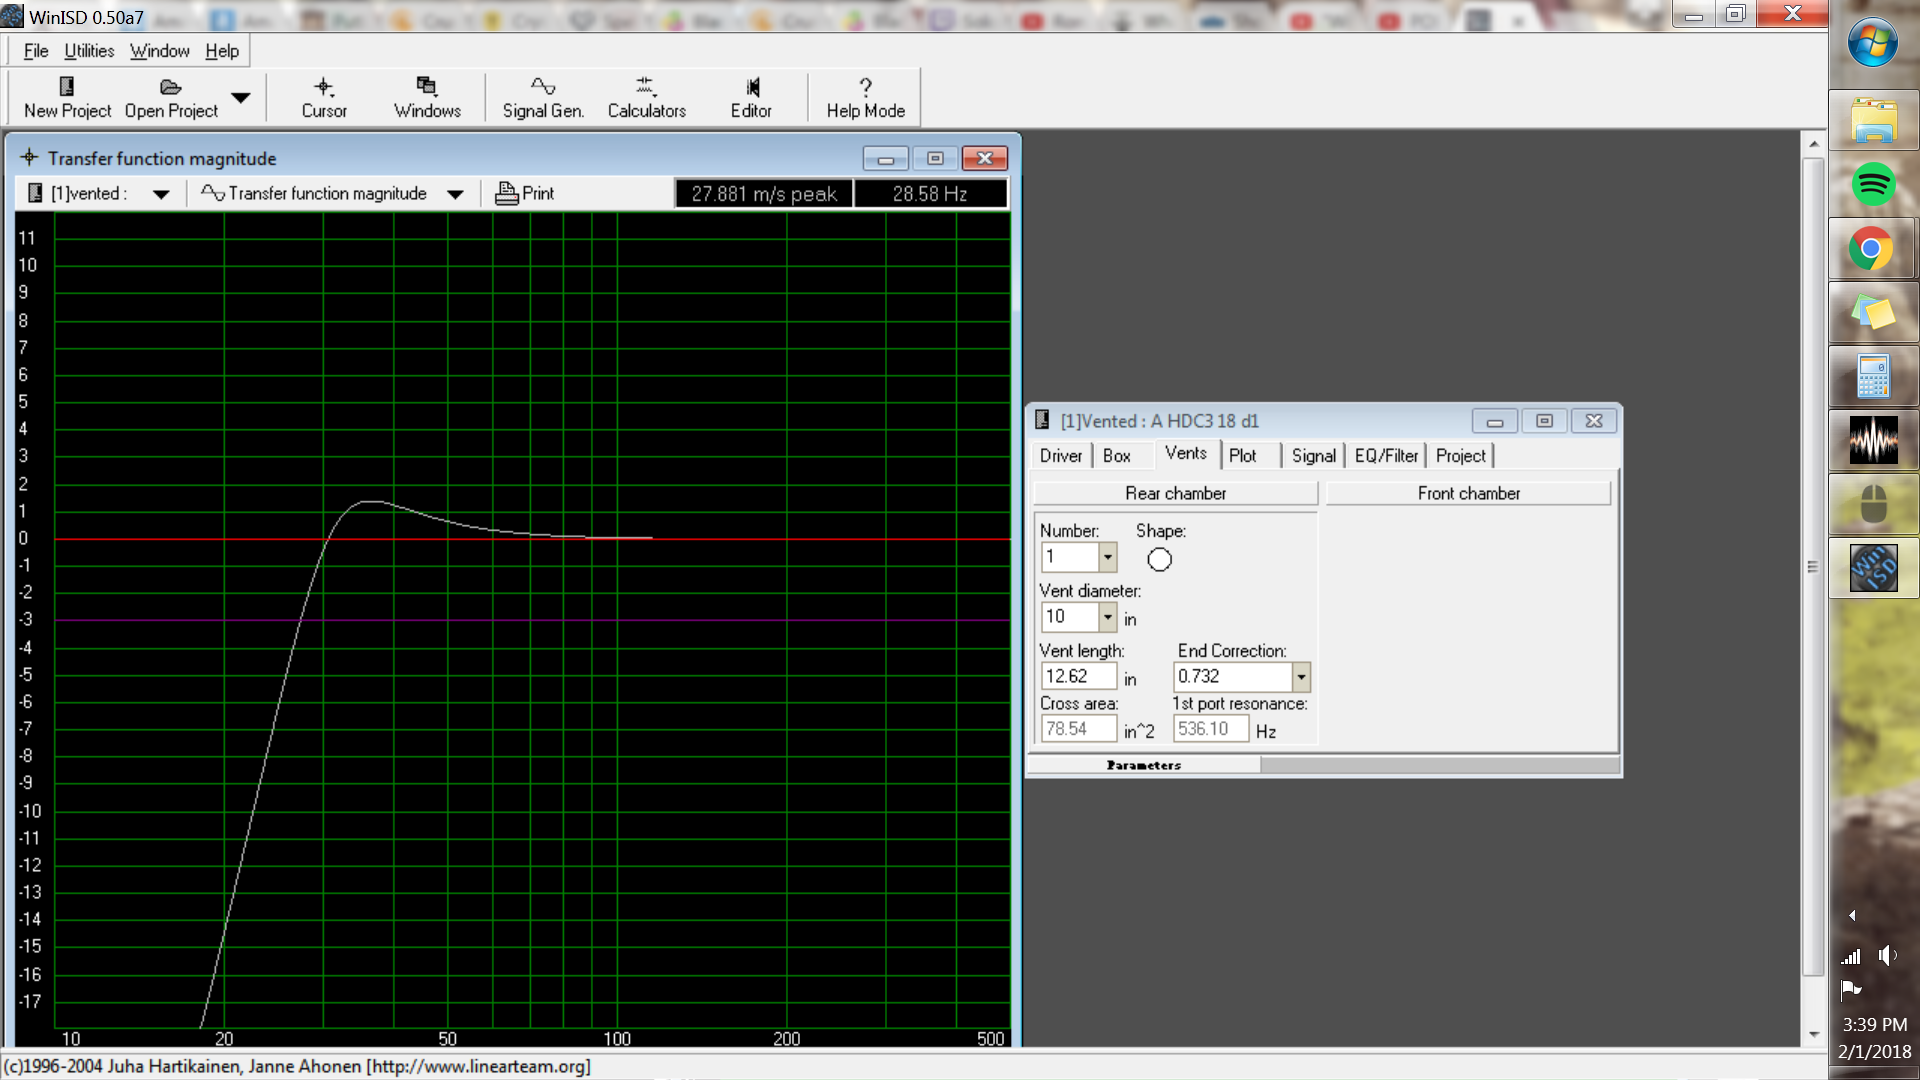Expand the Vent diameter dropdown
This screenshot has height=1080, width=1920.
(x=1107, y=617)
